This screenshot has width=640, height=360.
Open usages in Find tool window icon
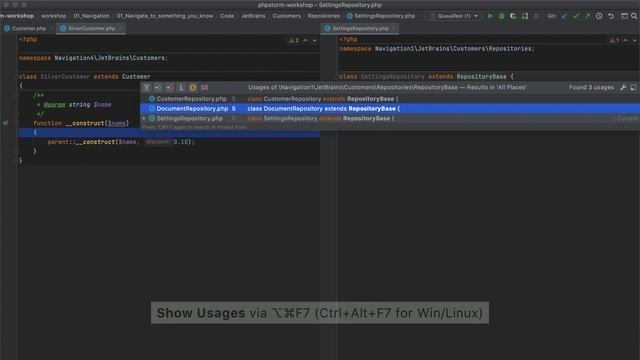pos(633,87)
